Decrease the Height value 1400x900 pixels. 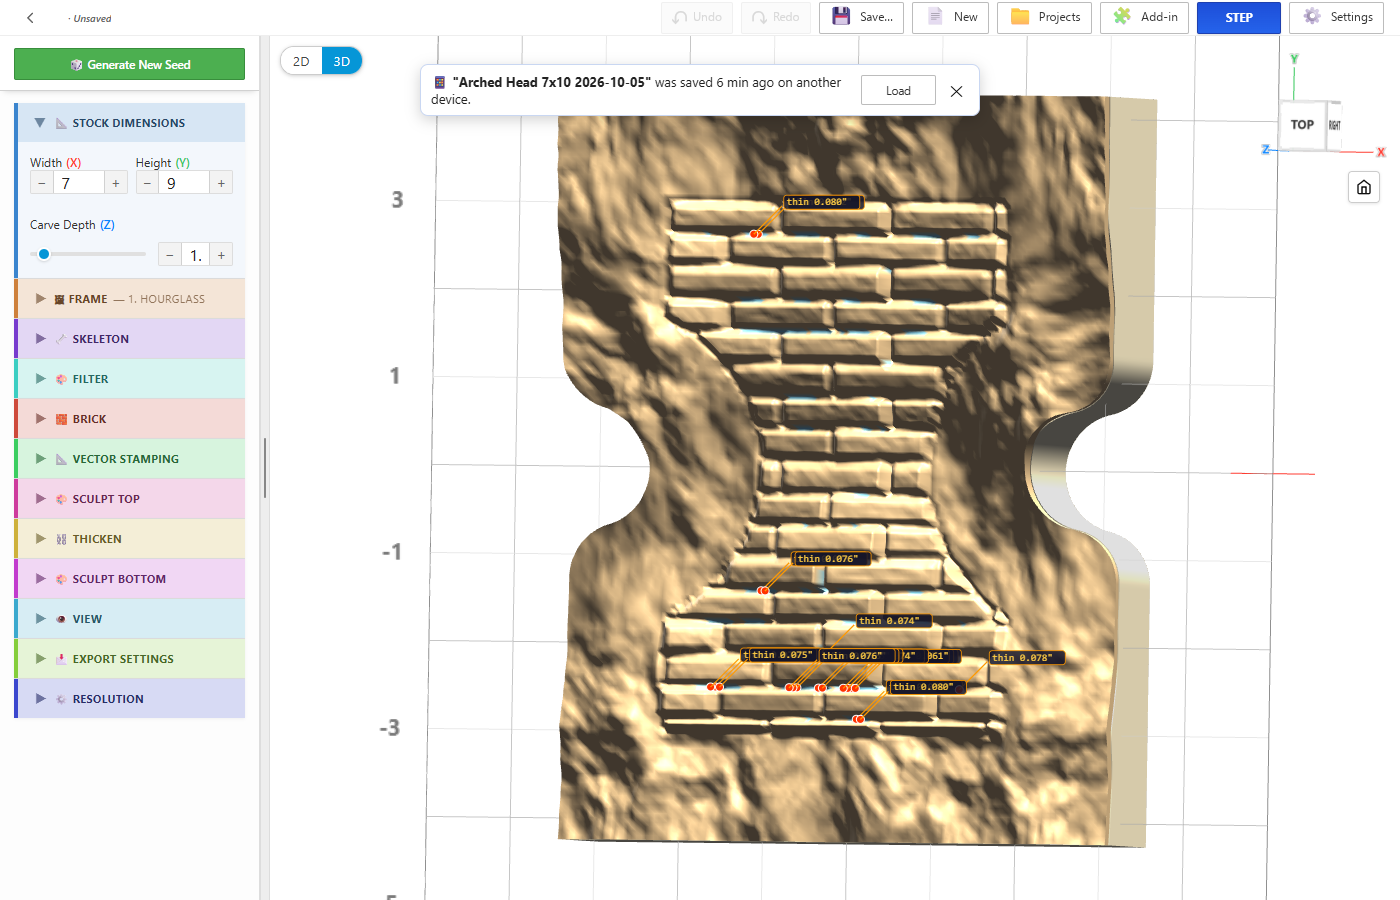point(147,183)
